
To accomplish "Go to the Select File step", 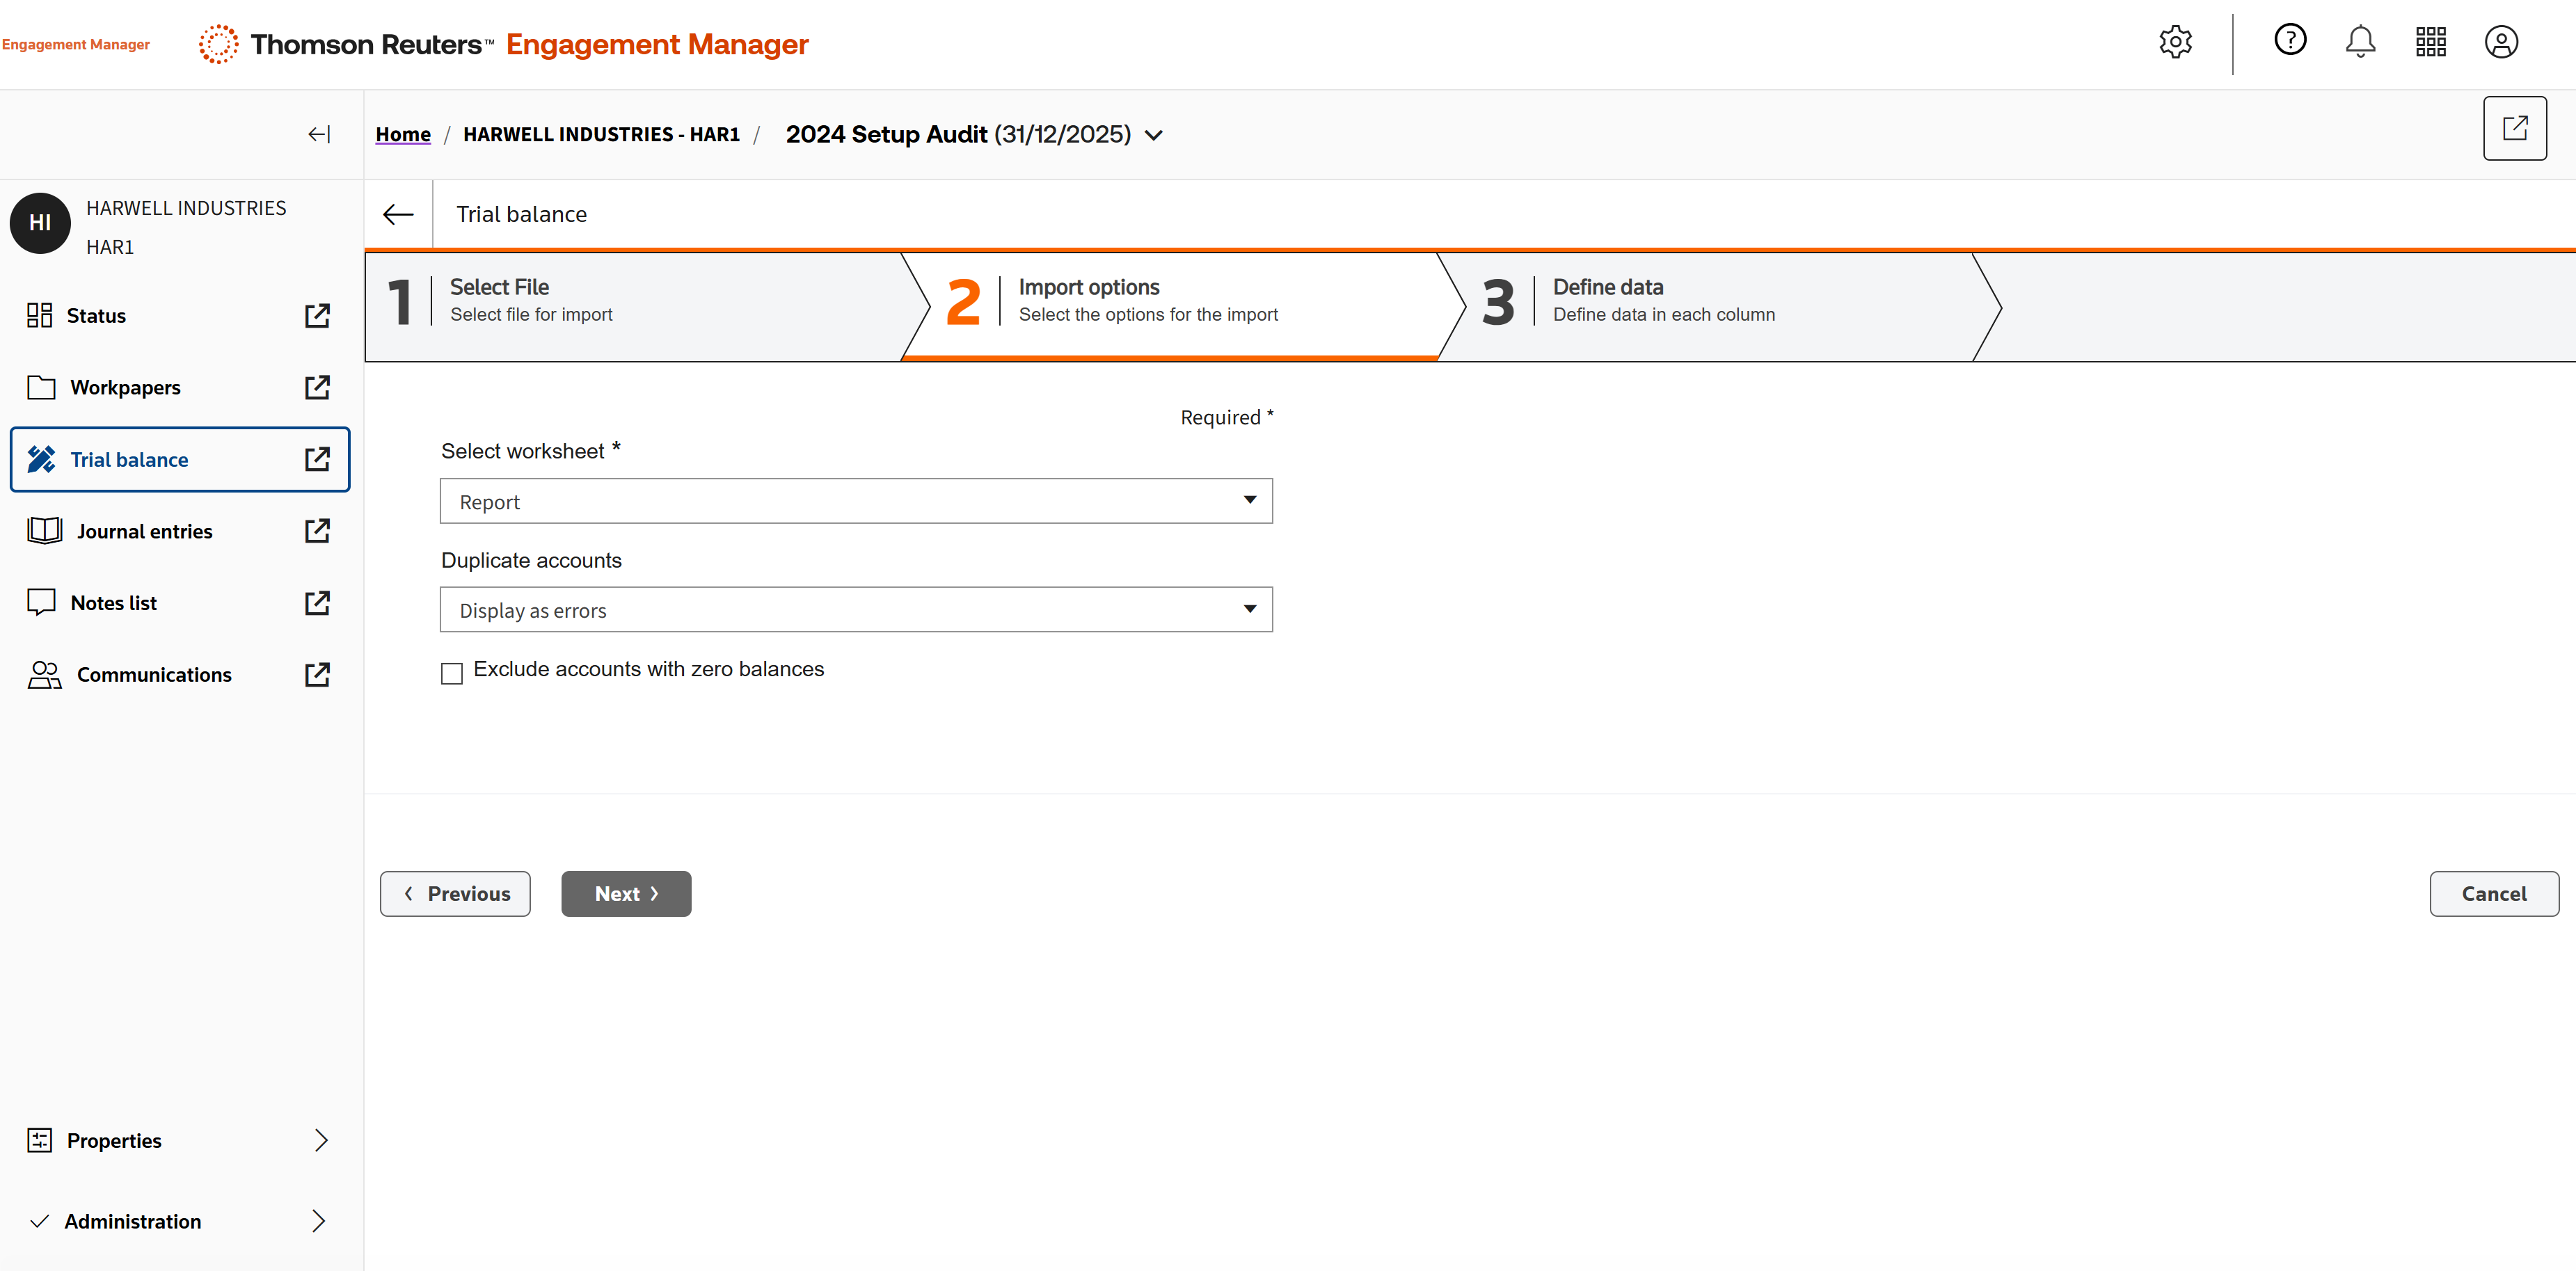I will (530, 300).
